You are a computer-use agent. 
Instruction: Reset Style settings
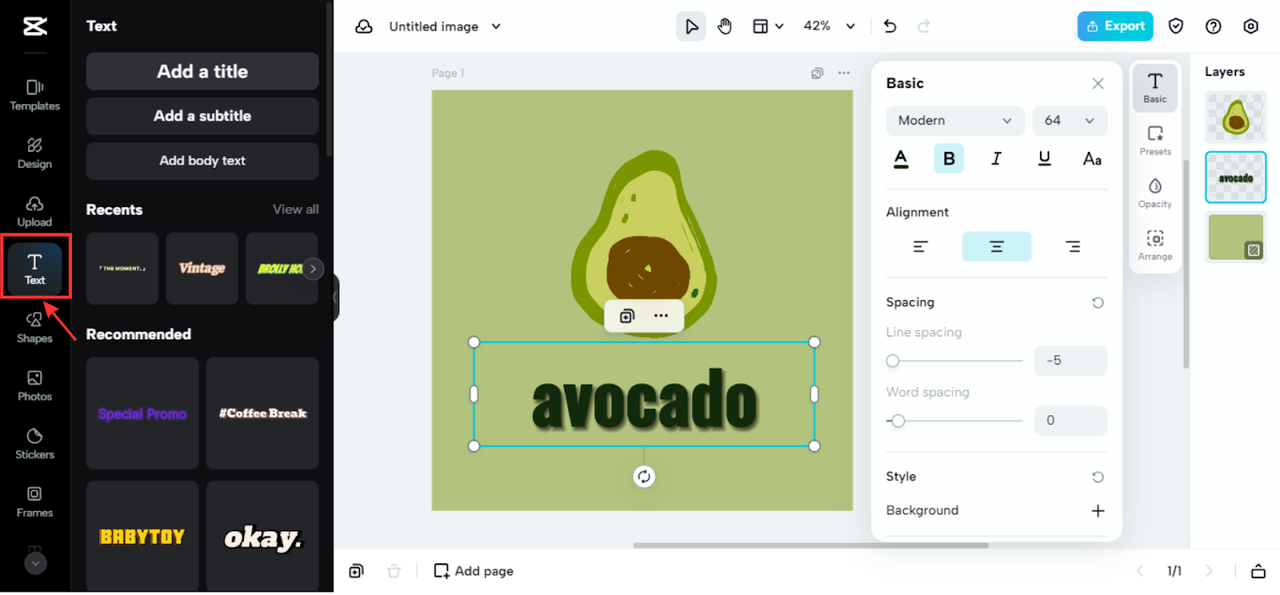pyautogui.click(x=1098, y=477)
